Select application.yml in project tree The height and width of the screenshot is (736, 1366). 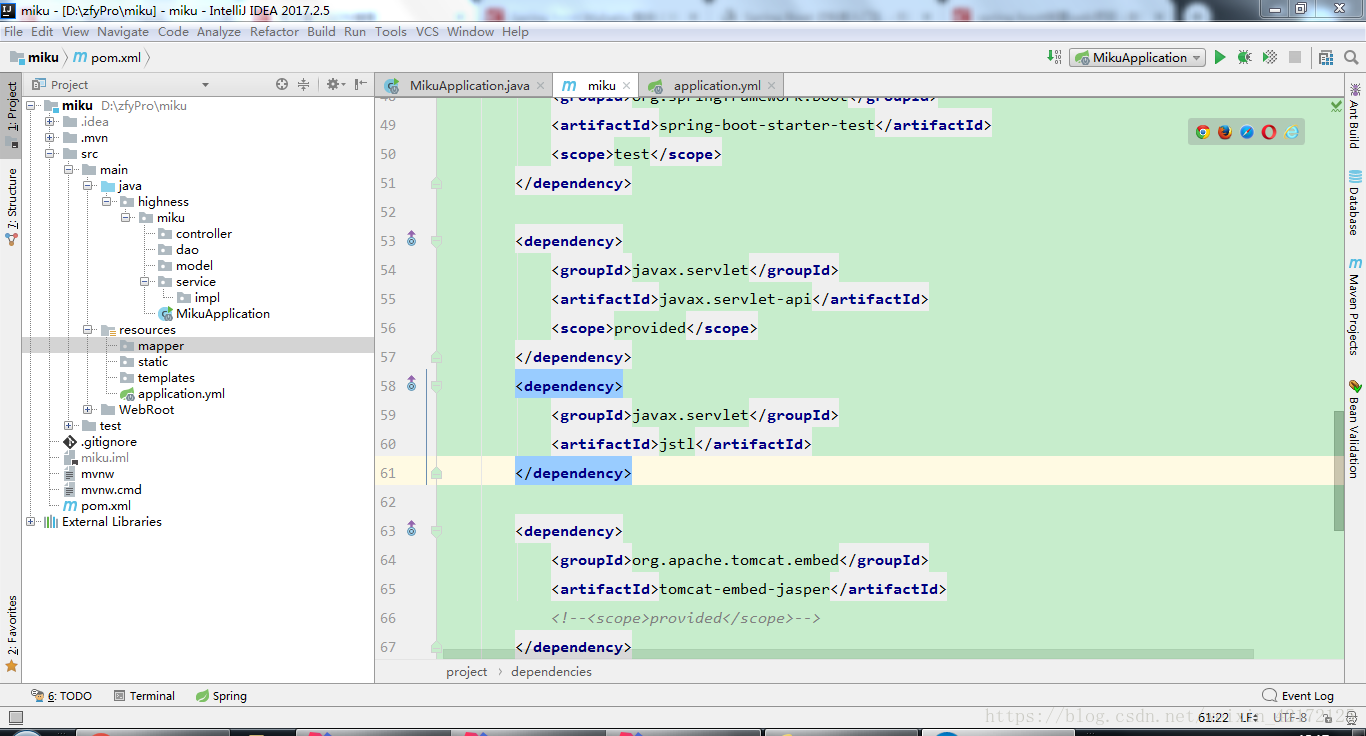click(x=181, y=394)
